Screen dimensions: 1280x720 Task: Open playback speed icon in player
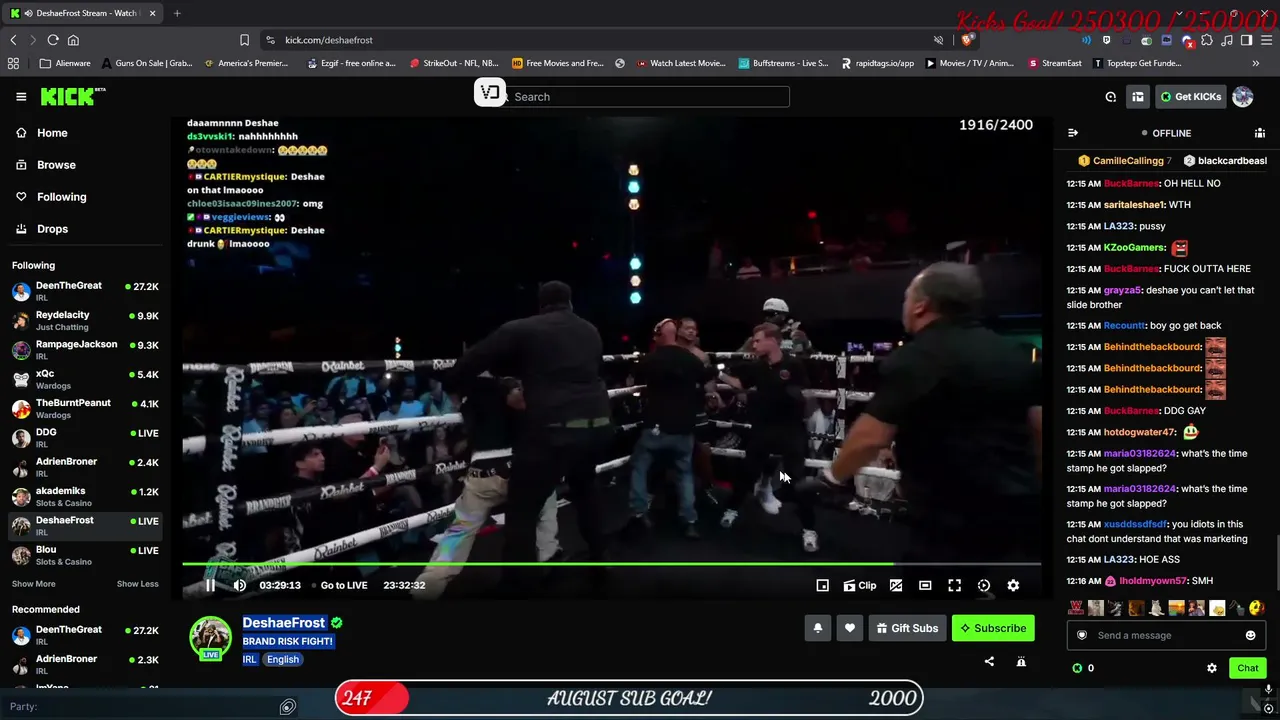pyautogui.click(x=984, y=586)
